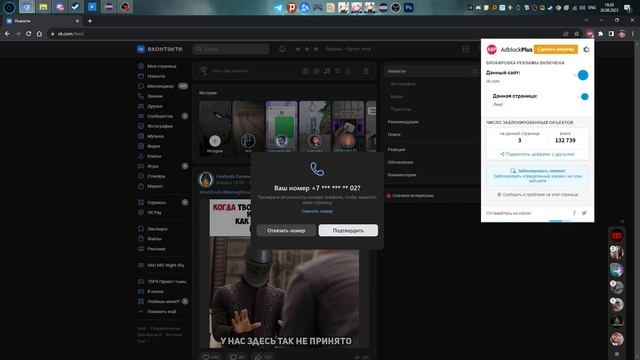The image size is (640, 360).
Task: Bookmark this page with star icon
Action: (576, 34)
